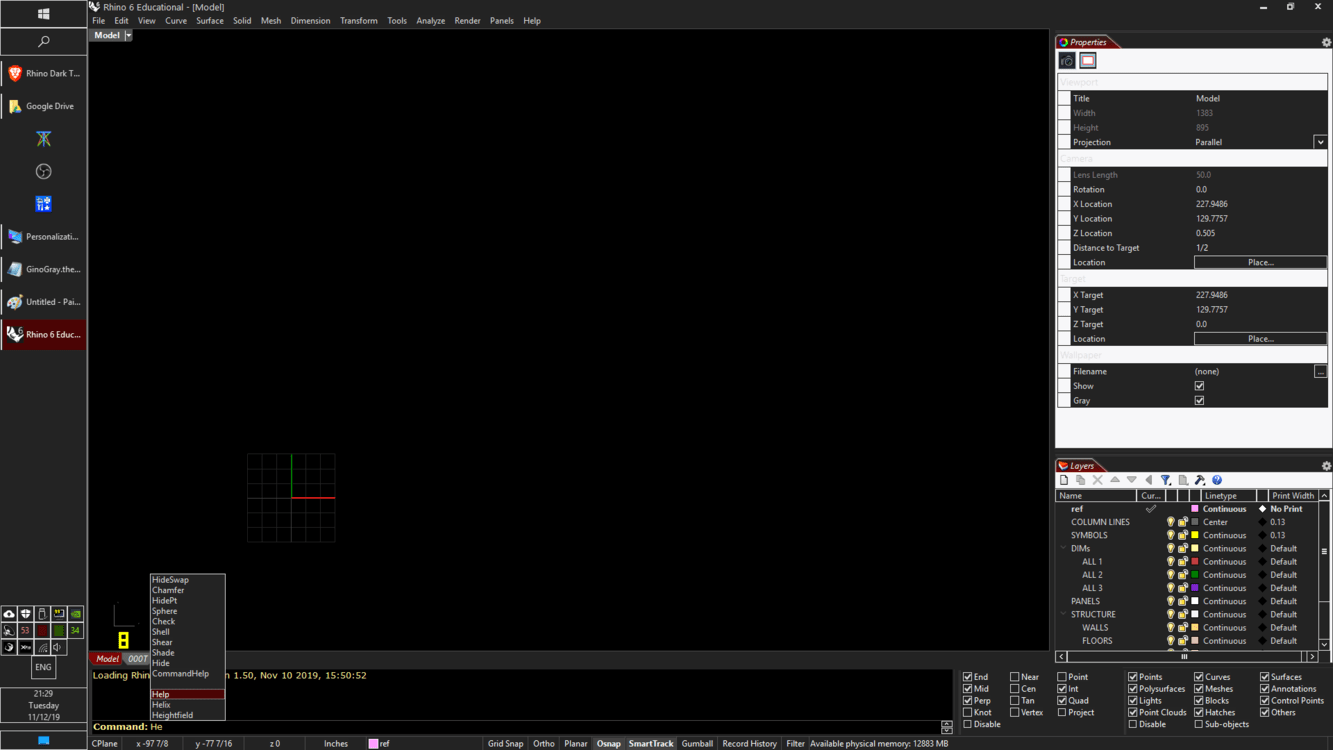Toggle visibility bulb of WALLS layer
Screen dimensions: 1333x750
(1170, 628)
